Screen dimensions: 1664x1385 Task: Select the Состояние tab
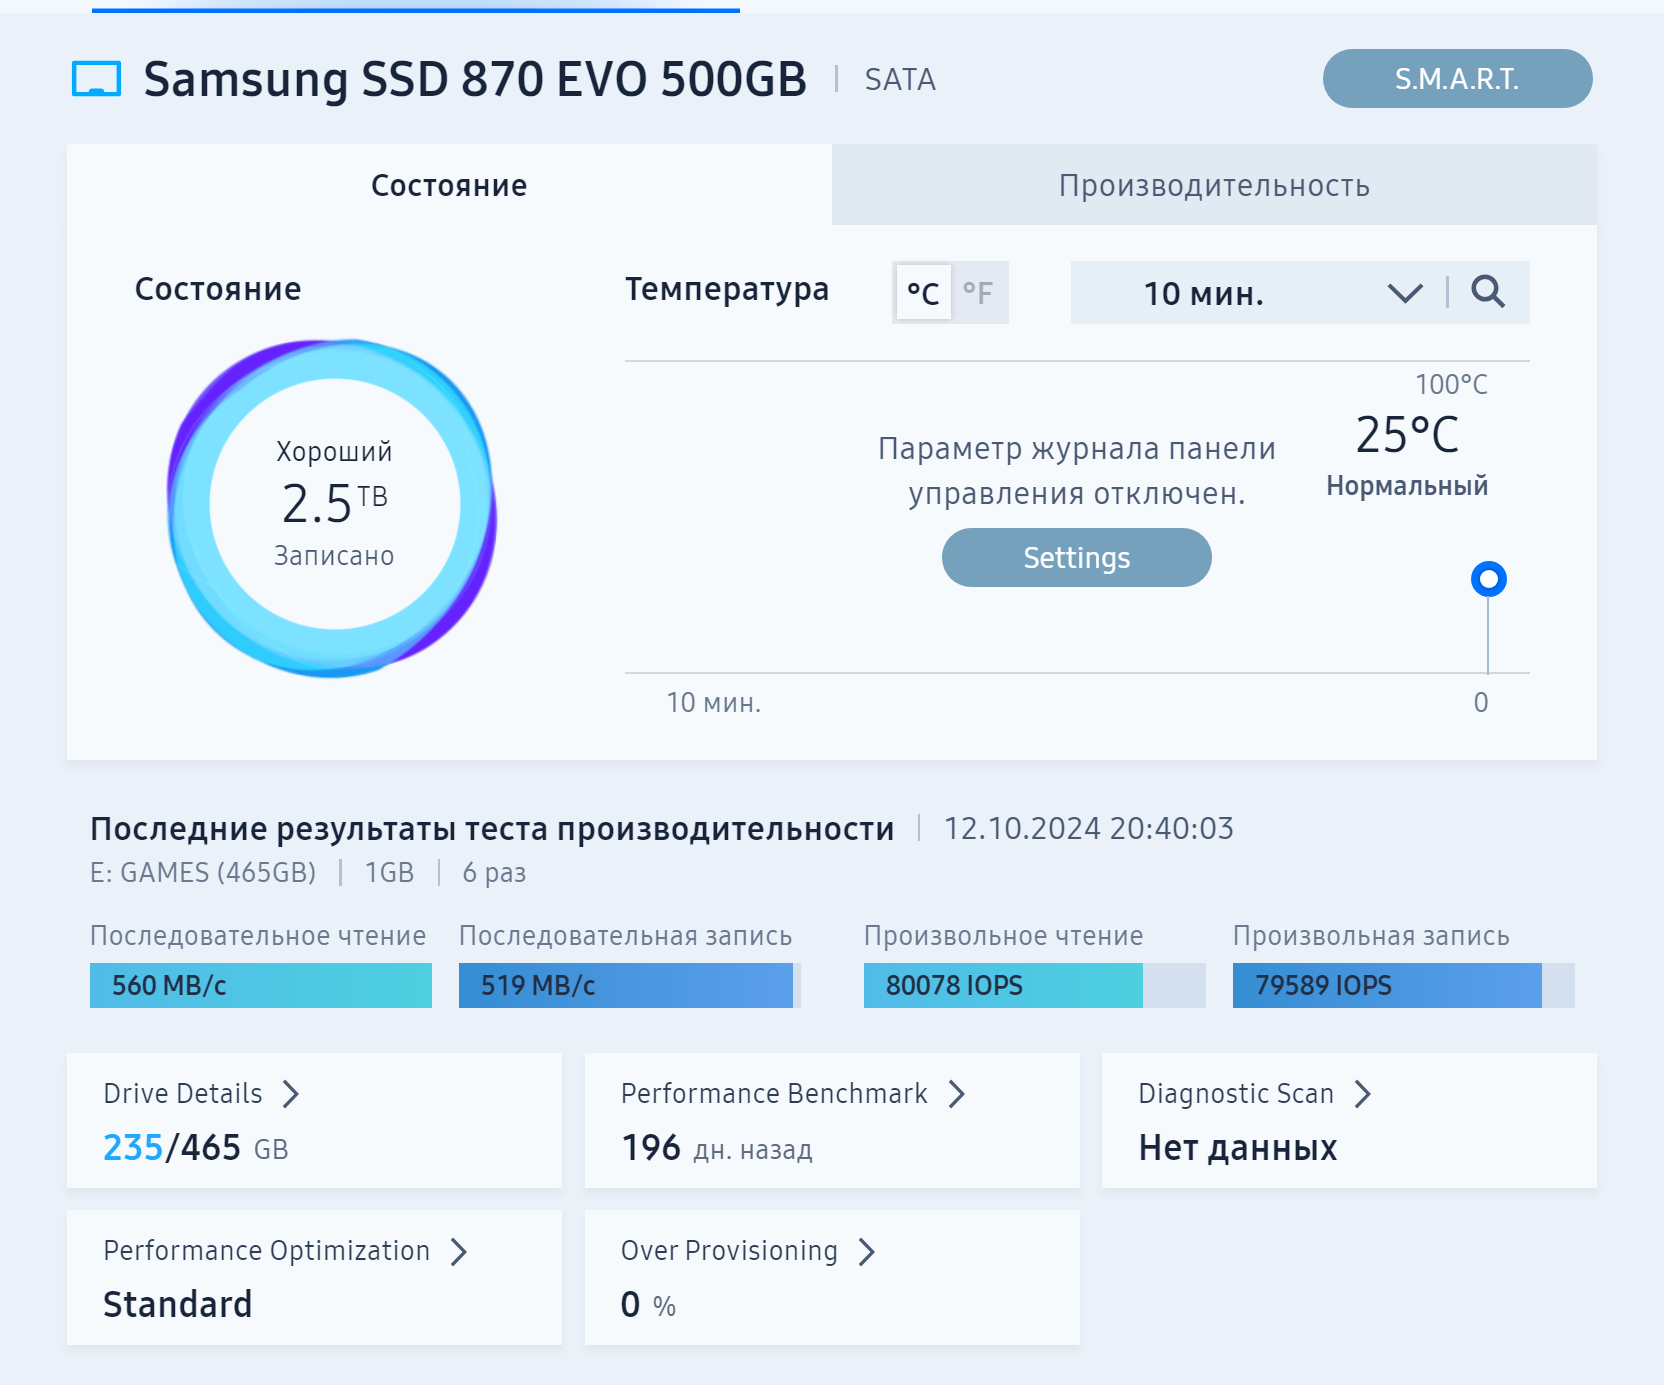pyautogui.click(x=449, y=185)
